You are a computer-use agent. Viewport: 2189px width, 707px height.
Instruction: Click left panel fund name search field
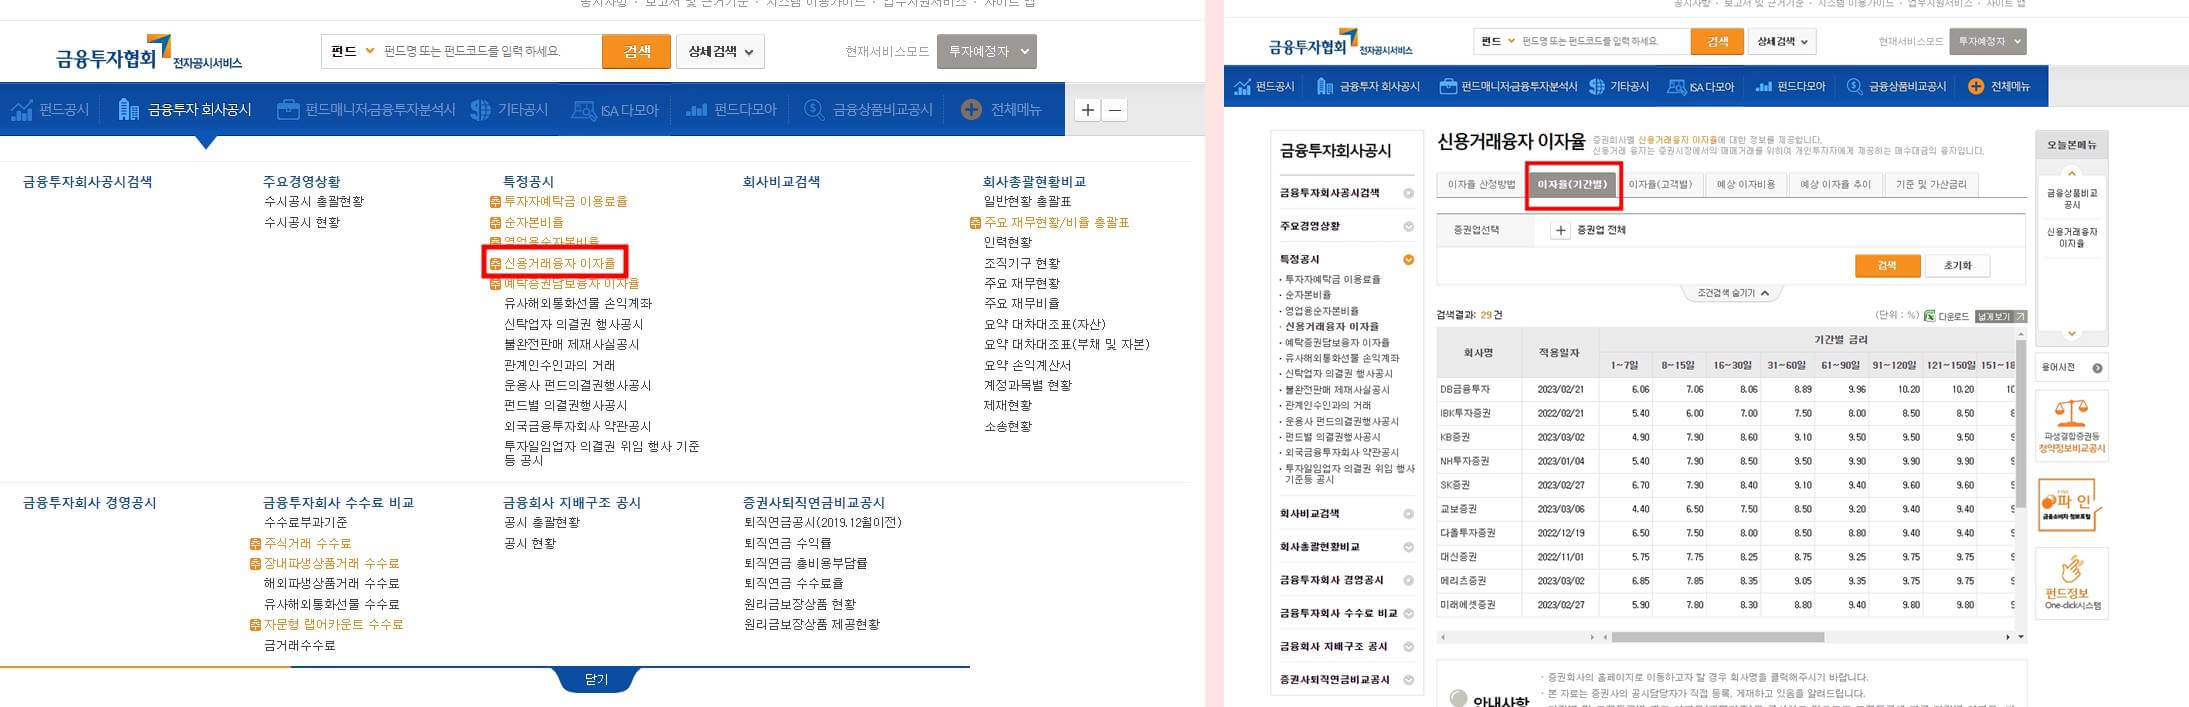click(x=490, y=52)
